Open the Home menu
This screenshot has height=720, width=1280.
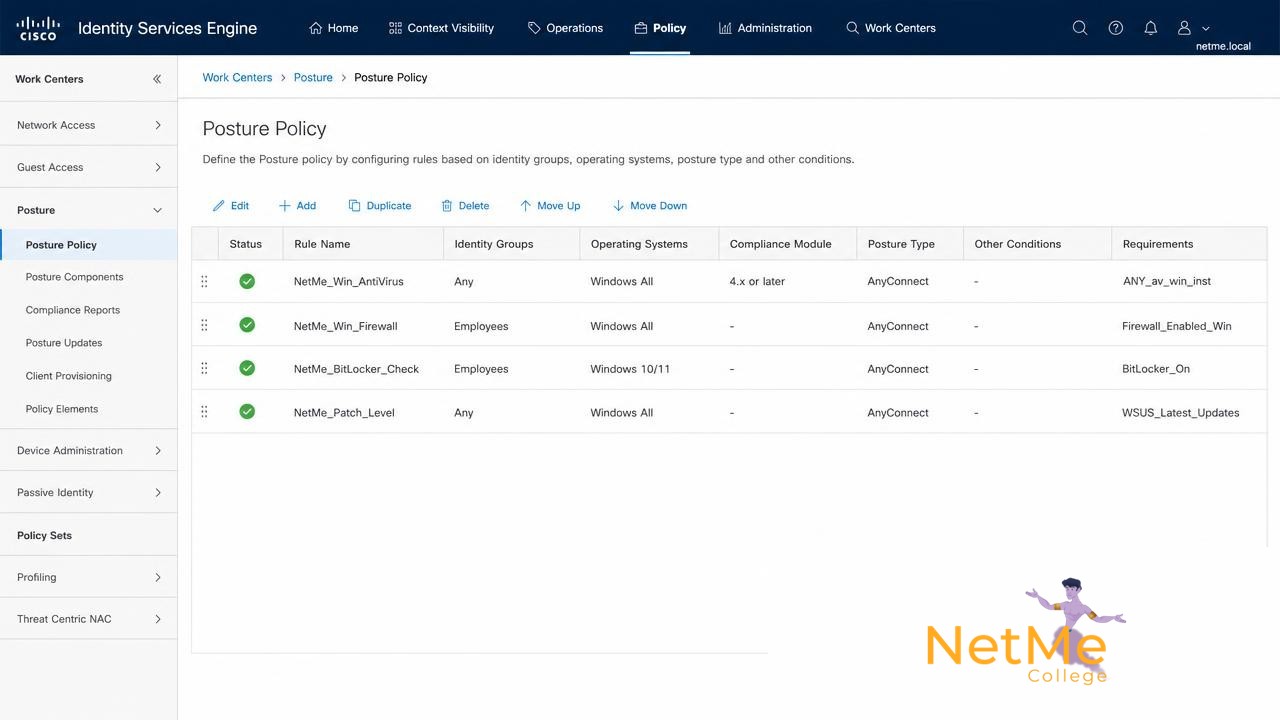[x=334, y=28]
